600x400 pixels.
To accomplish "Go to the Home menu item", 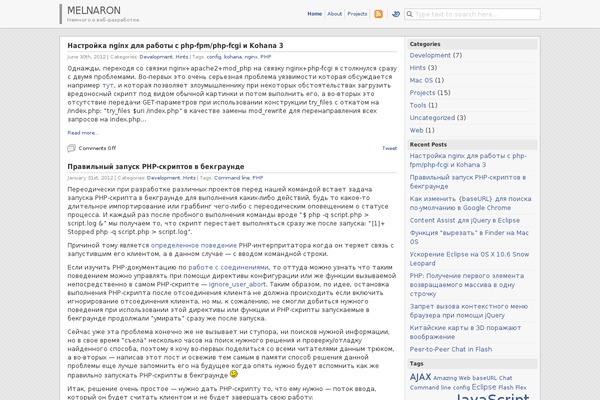I will point(315,14).
